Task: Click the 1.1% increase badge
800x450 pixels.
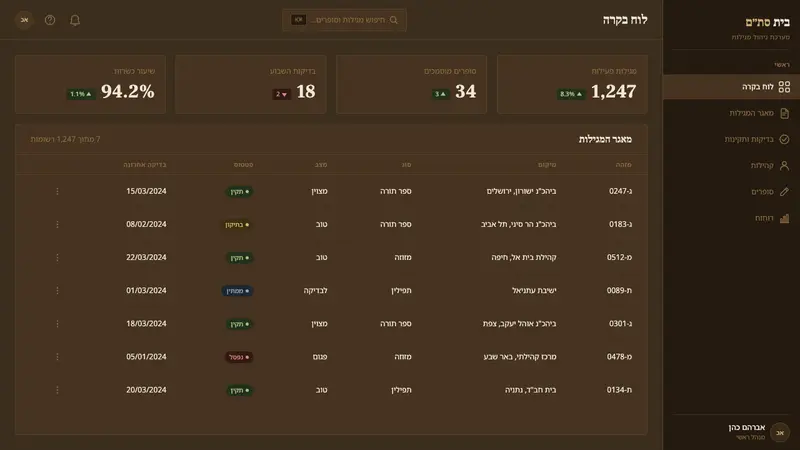Action: coord(81,94)
